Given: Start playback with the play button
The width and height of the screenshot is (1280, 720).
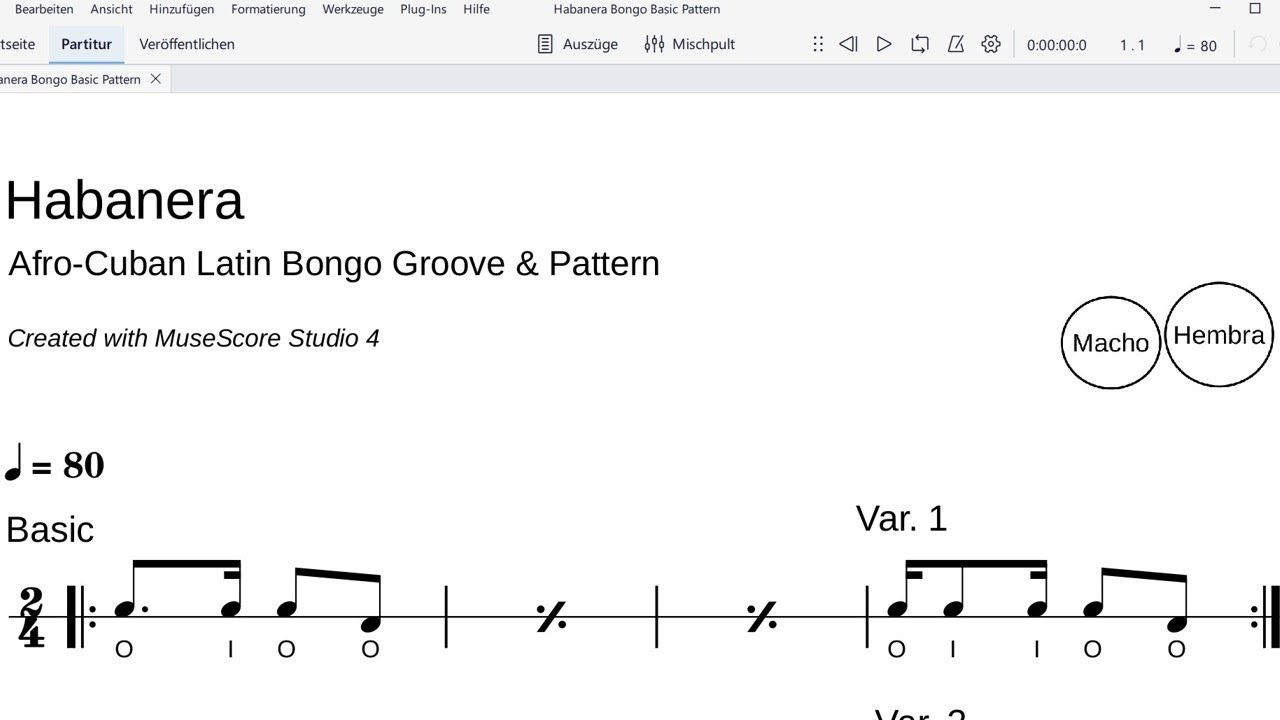Looking at the screenshot, I should pyautogui.click(x=884, y=44).
